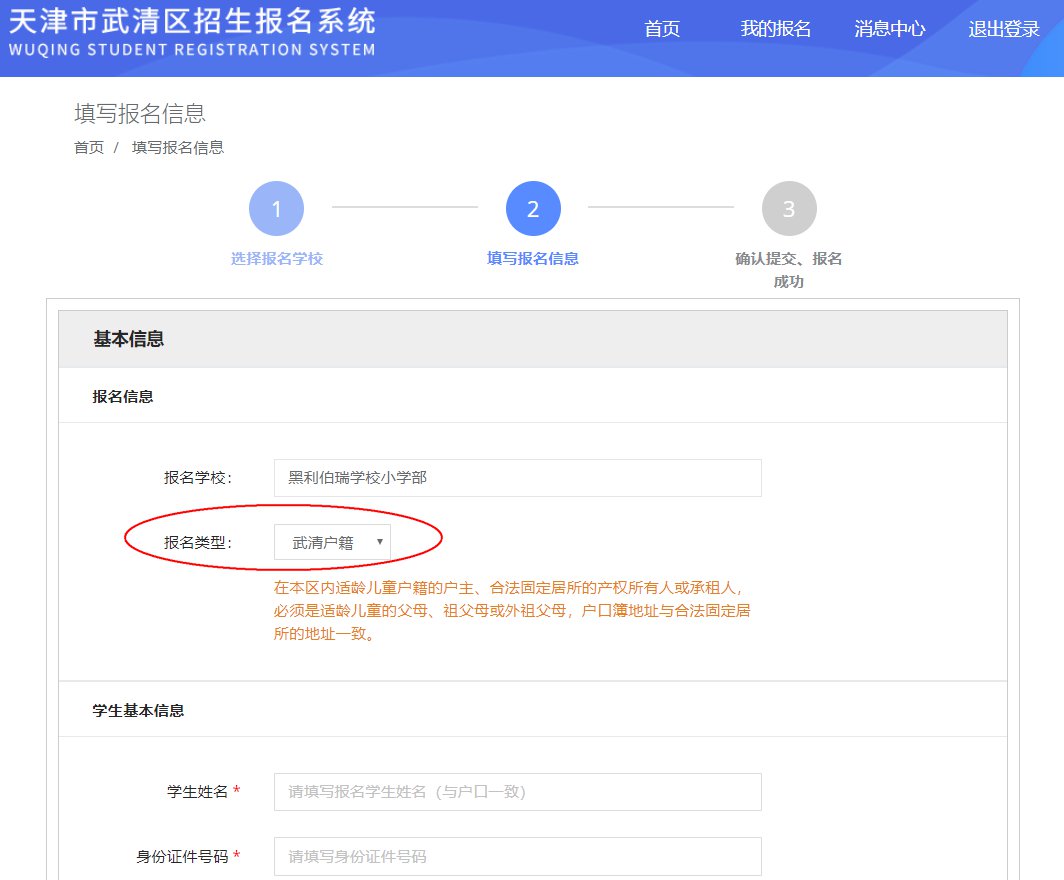Screen dimensions: 1064x880
Task: Focus the 身份证件号码 input field
Action: [x=517, y=856]
